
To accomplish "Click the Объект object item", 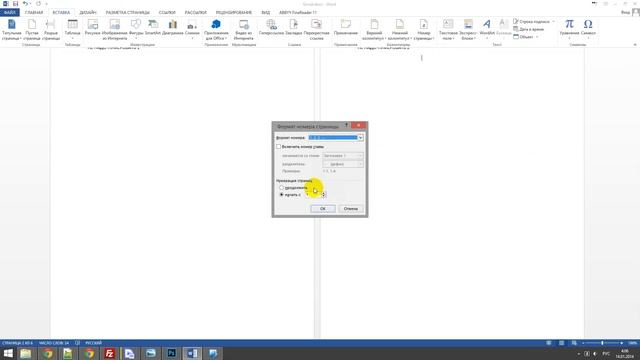I will point(526,37).
